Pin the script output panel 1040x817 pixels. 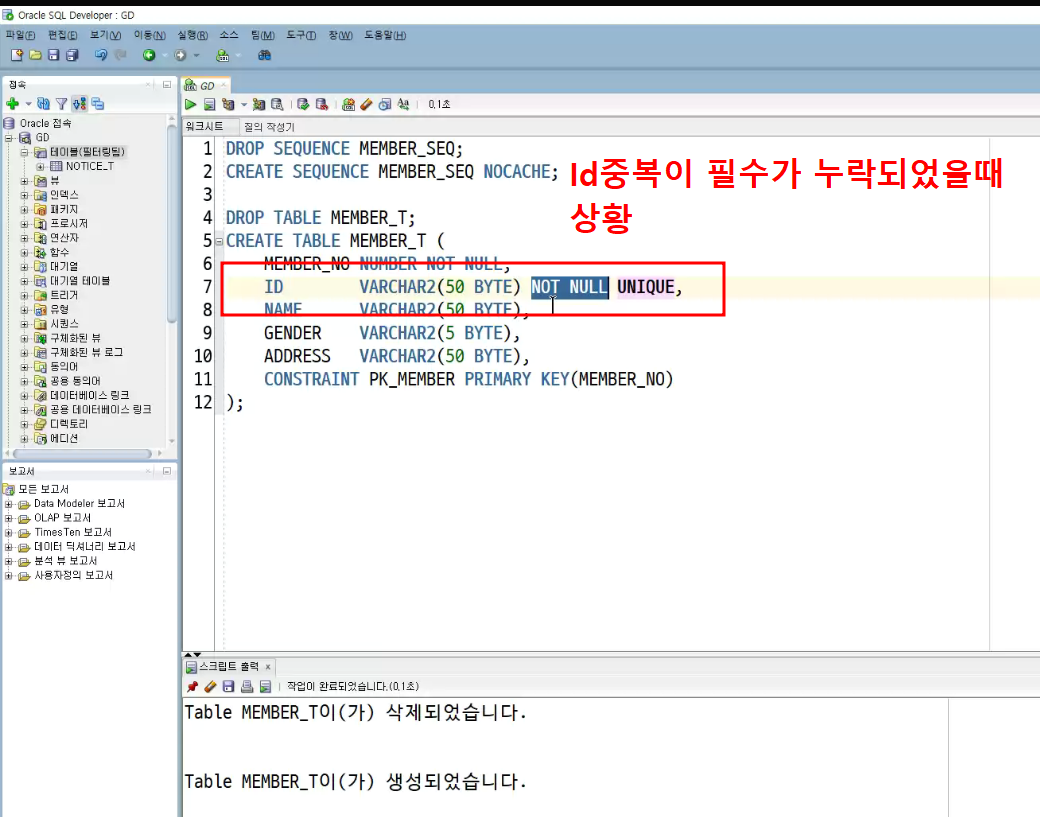point(192,686)
